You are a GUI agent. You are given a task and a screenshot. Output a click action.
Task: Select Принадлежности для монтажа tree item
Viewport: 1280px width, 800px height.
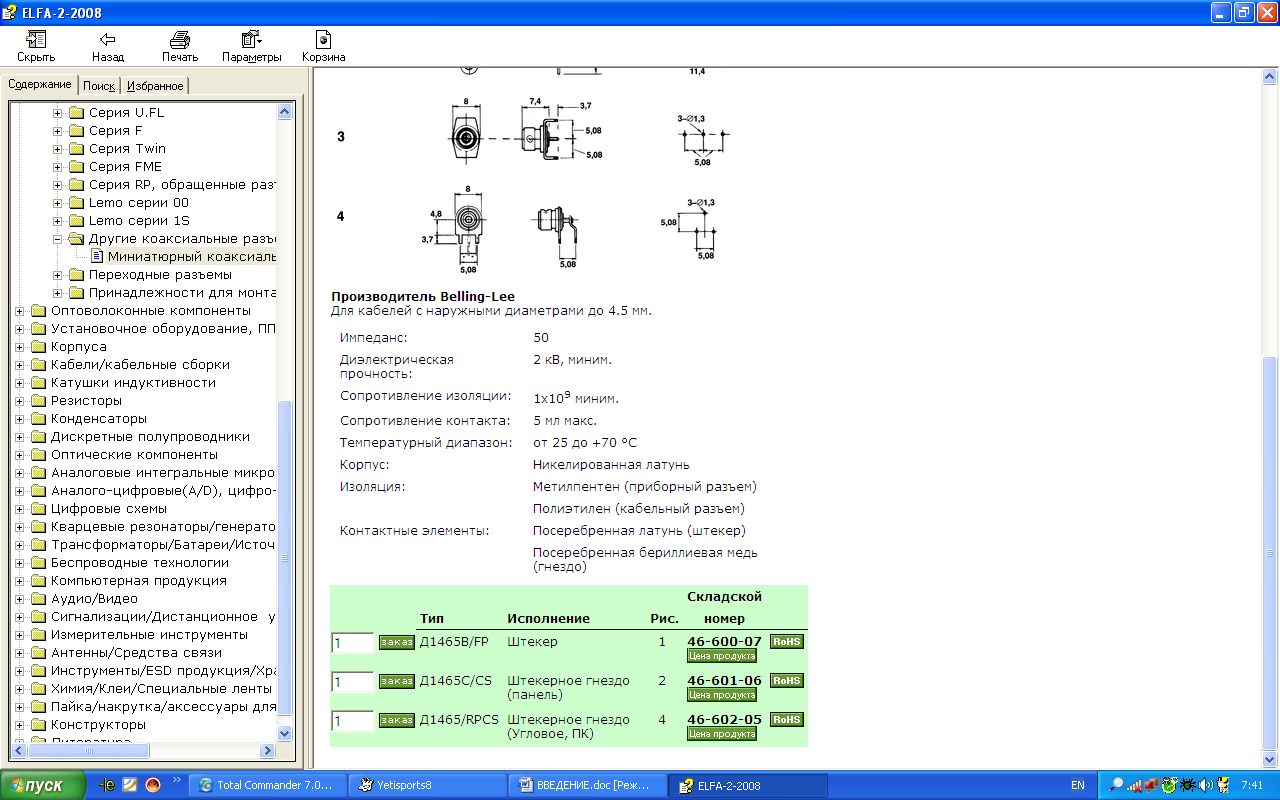[x=182, y=293]
